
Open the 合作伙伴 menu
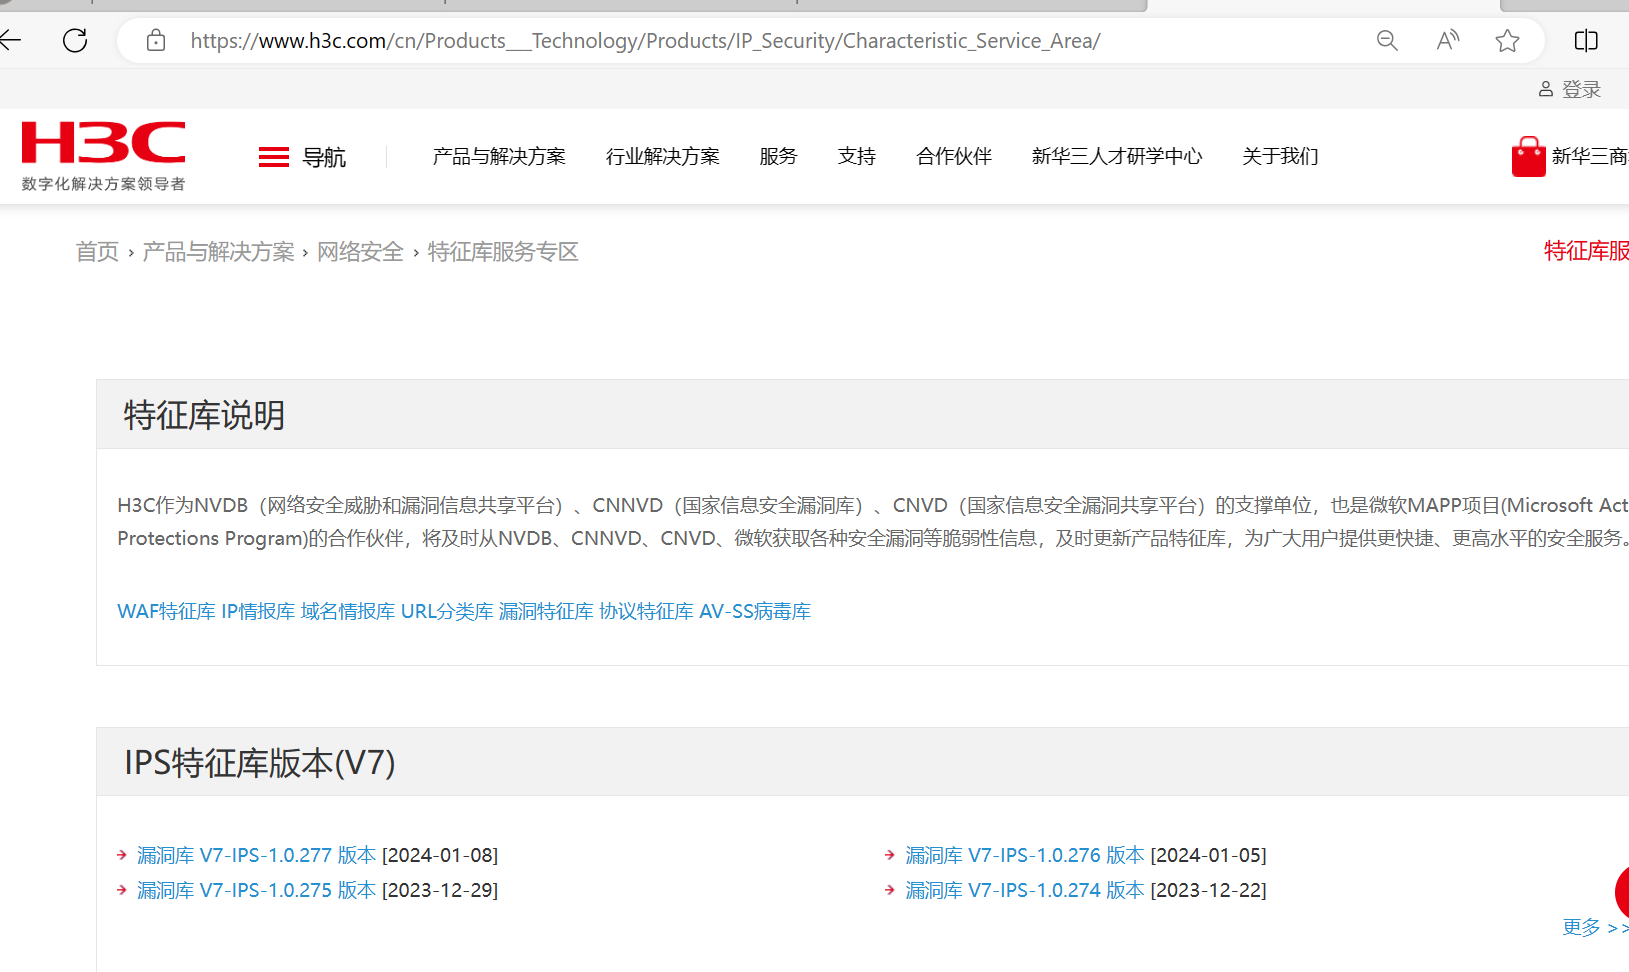point(954,156)
